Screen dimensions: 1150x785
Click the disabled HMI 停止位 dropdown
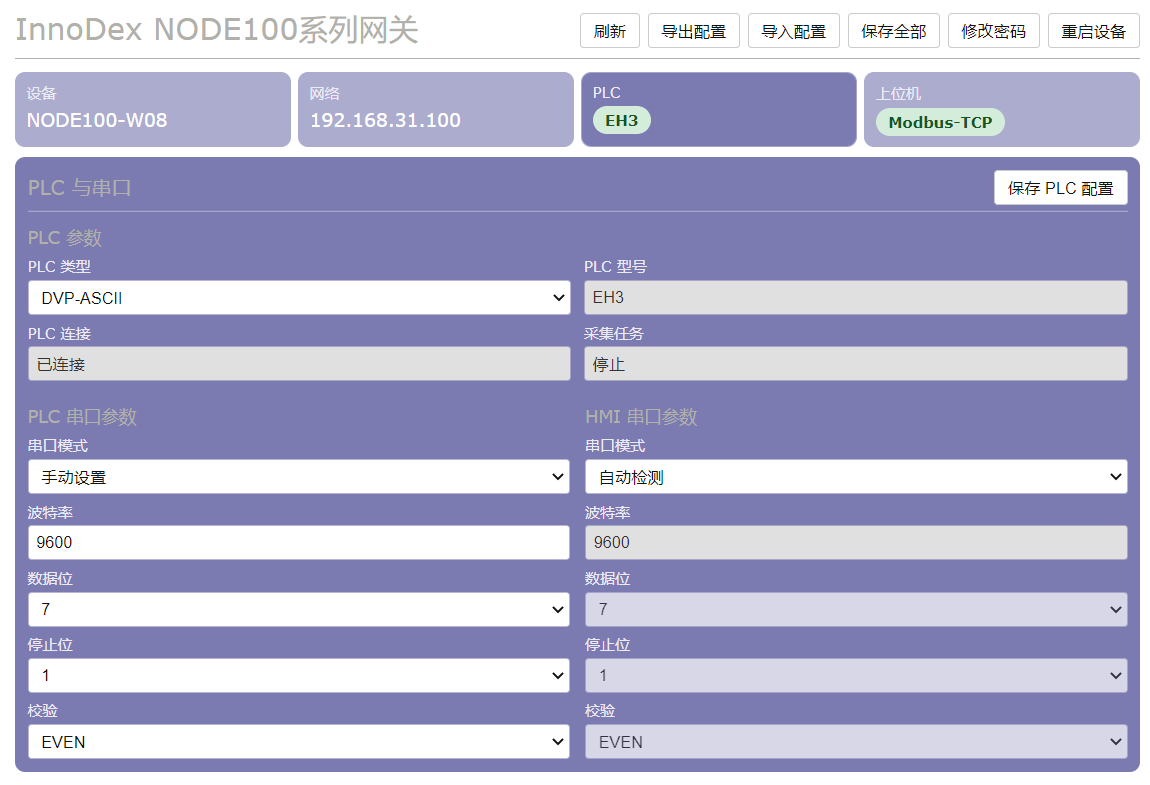tap(856, 675)
